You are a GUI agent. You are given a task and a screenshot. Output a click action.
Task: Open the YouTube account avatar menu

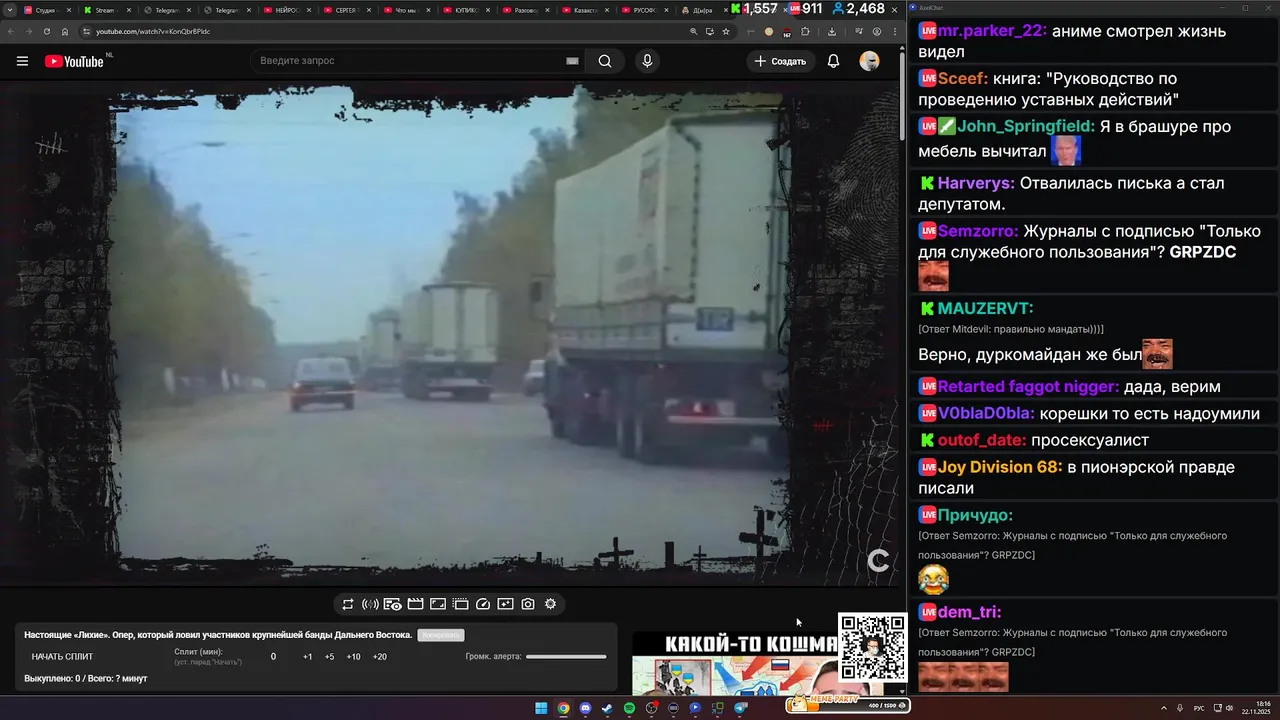point(869,61)
